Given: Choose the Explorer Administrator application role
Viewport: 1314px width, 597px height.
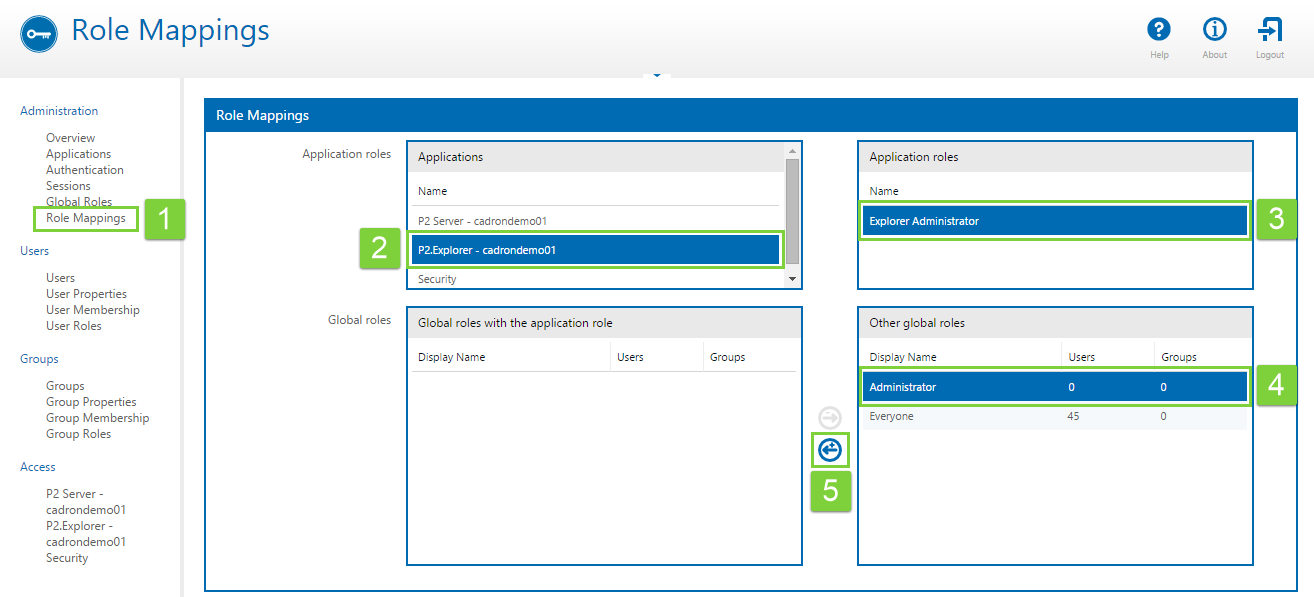Looking at the screenshot, I should point(1054,221).
